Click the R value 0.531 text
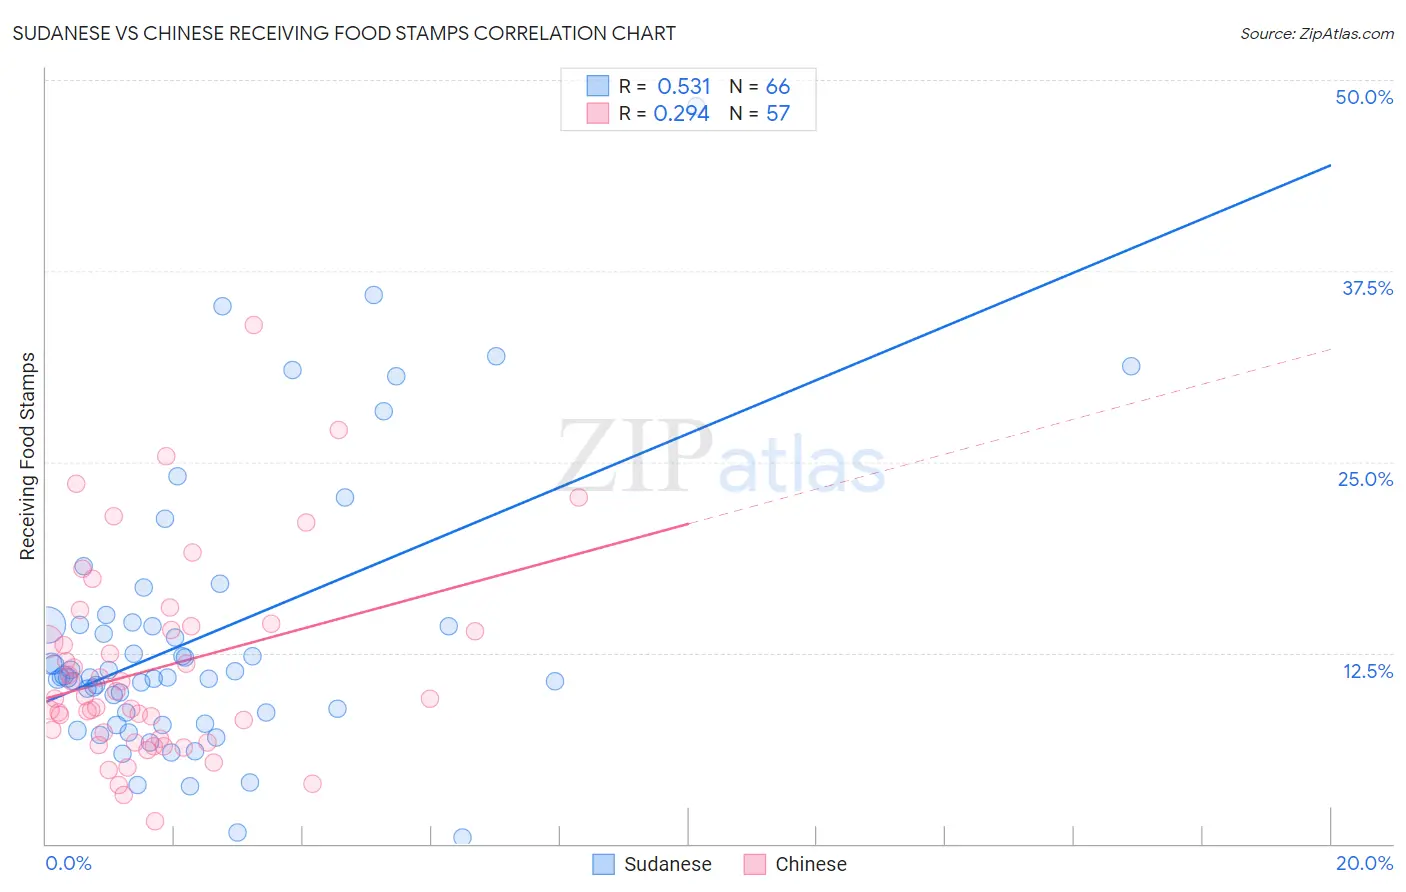 pos(684,86)
